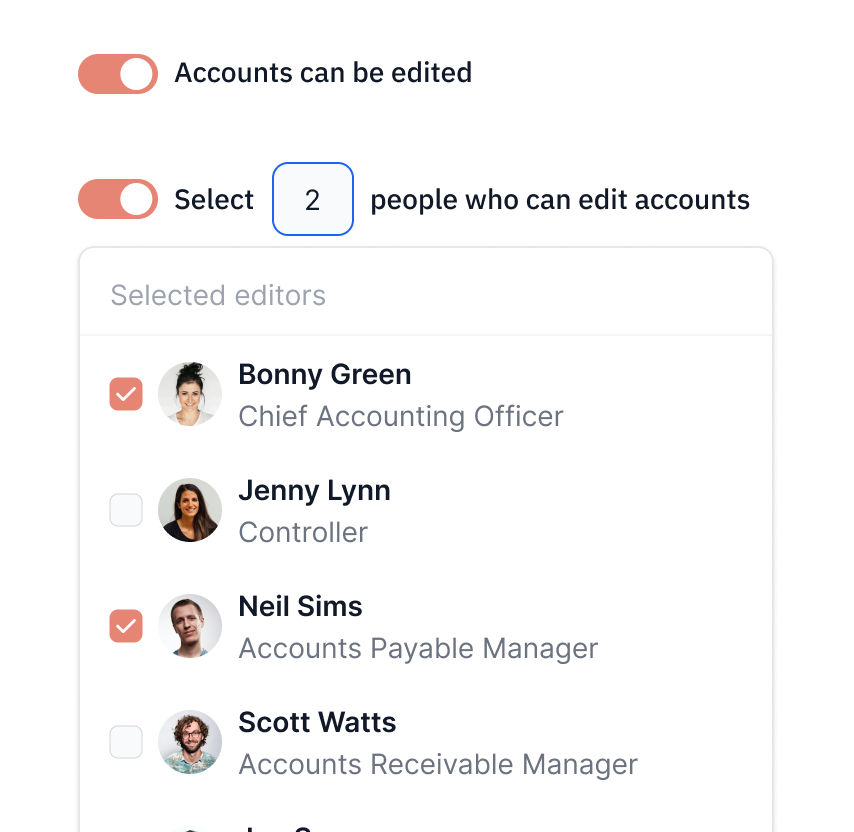854x832 pixels.
Task: Click the Accounts can be edited label
Action: point(322,73)
